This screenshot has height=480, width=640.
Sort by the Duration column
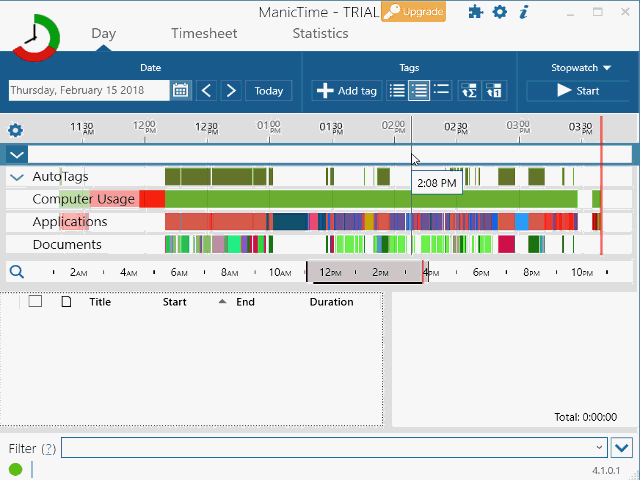[331, 302]
